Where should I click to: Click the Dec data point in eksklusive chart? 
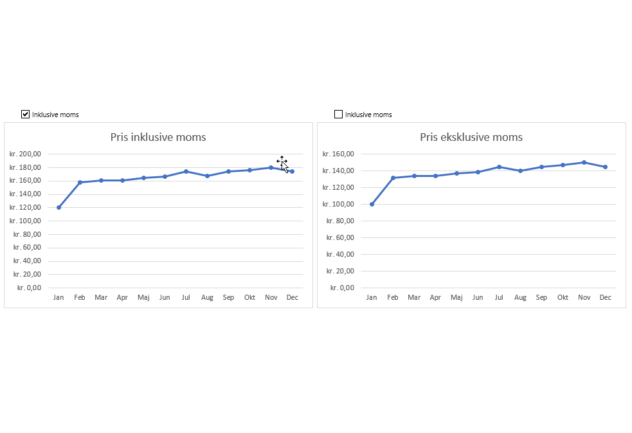tap(605, 167)
